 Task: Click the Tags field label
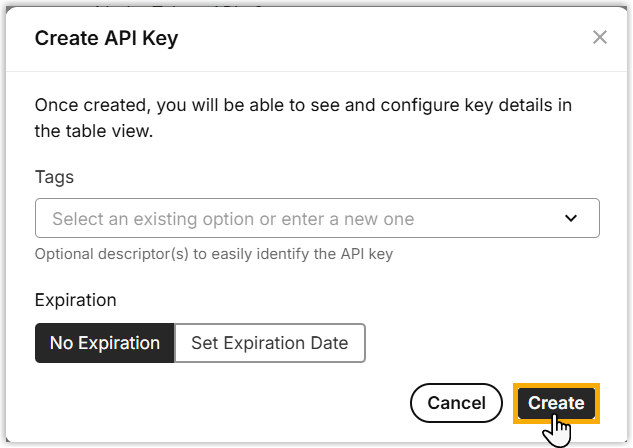click(x=54, y=177)
